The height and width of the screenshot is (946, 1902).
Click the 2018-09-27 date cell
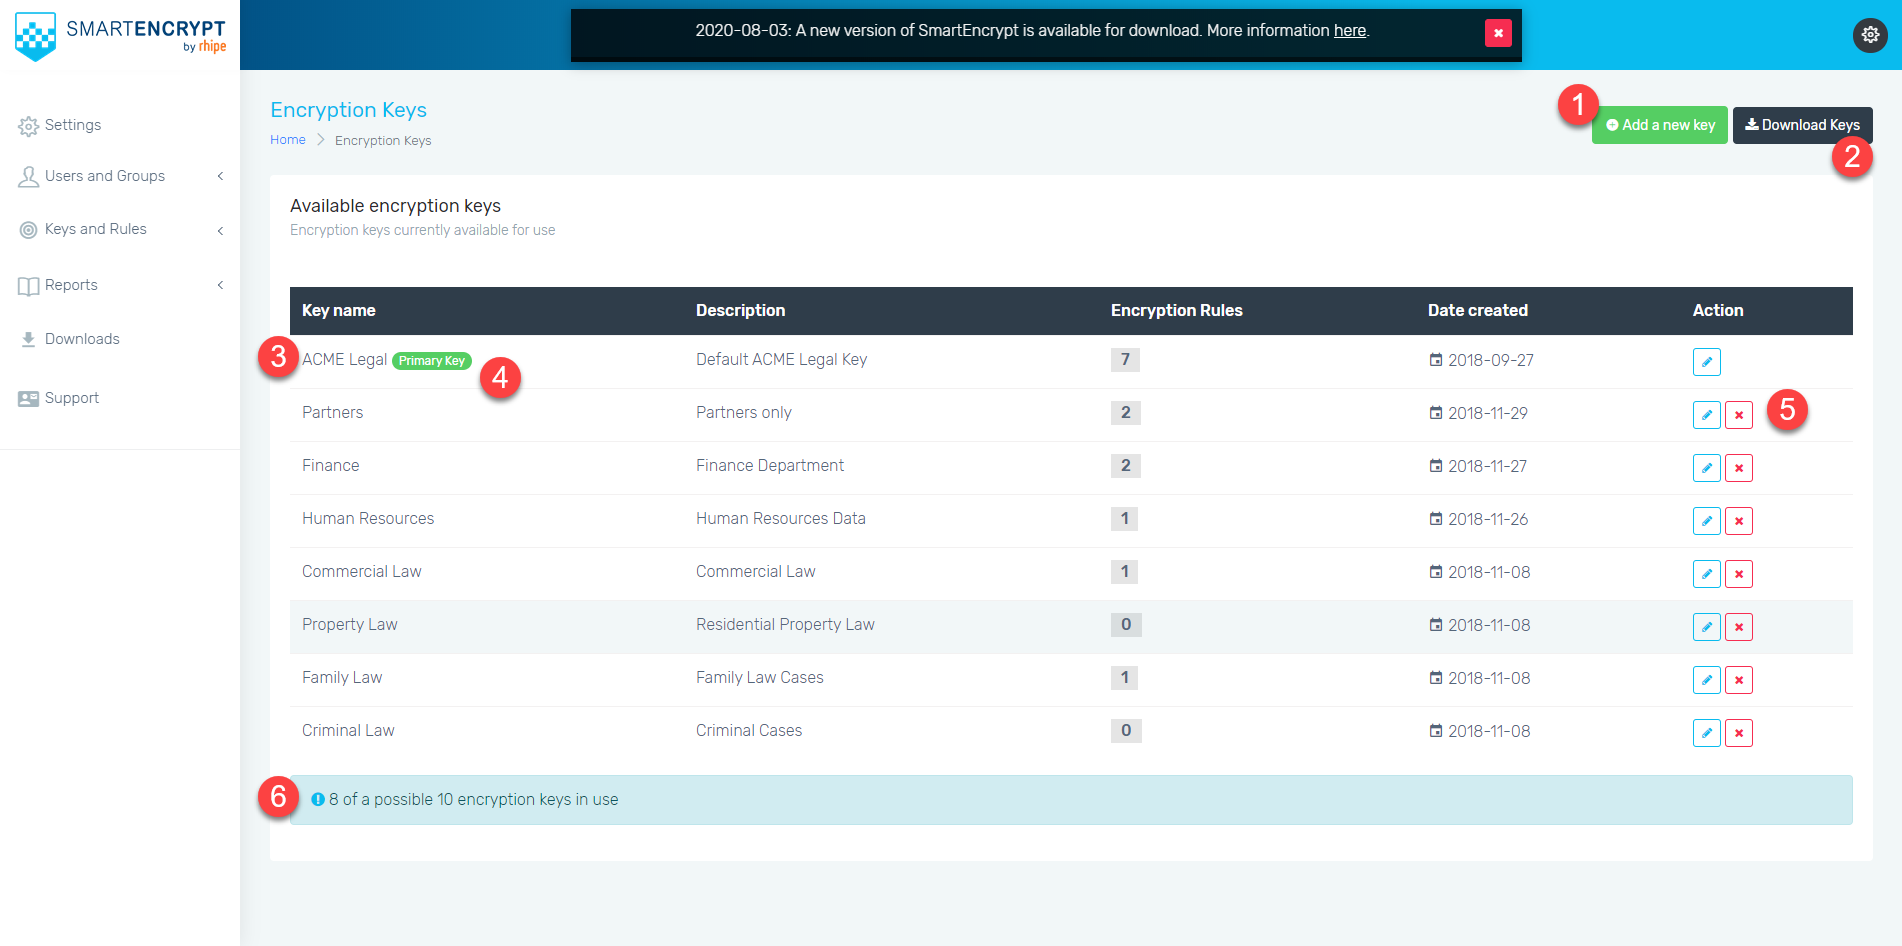click(1481, 360)
